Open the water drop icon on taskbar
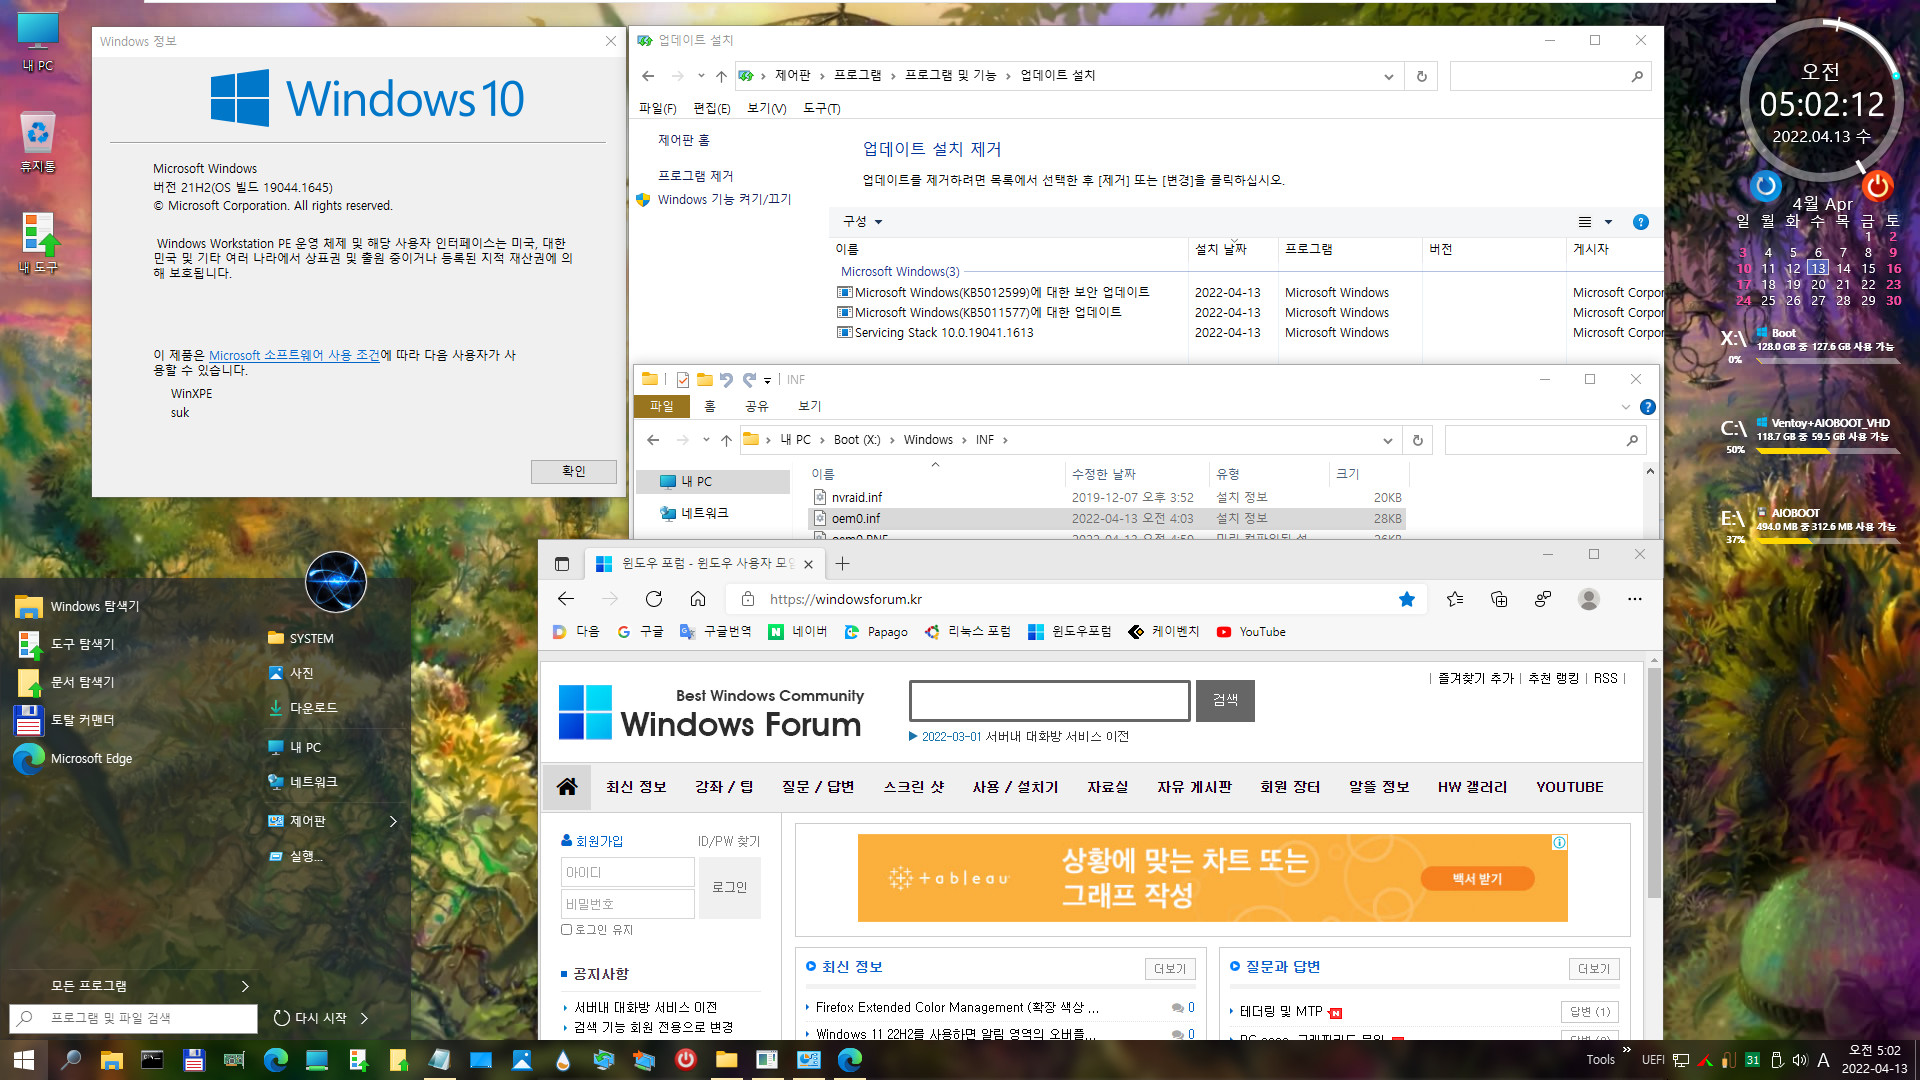 [x=563, y=1060]
